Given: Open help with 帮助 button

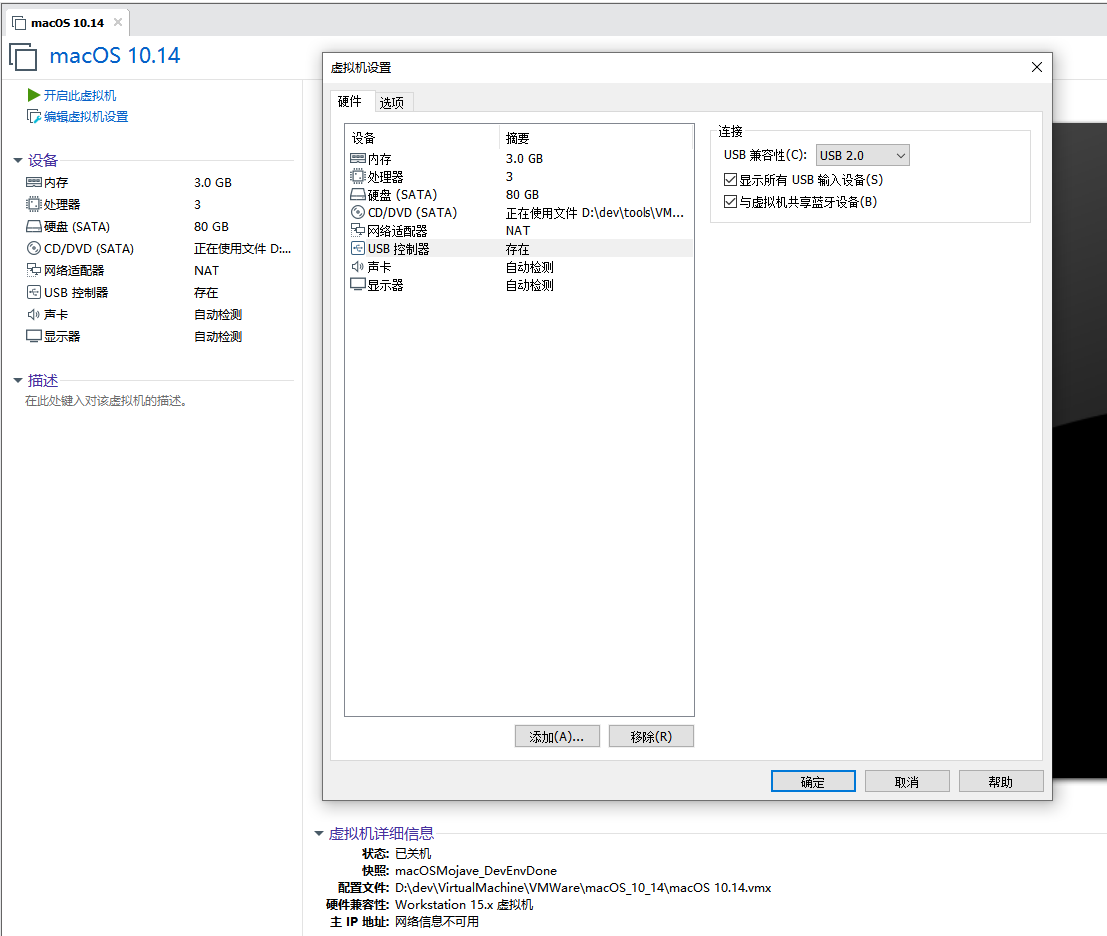Looking at the screenshot, I should click(x=1000, y=781).
